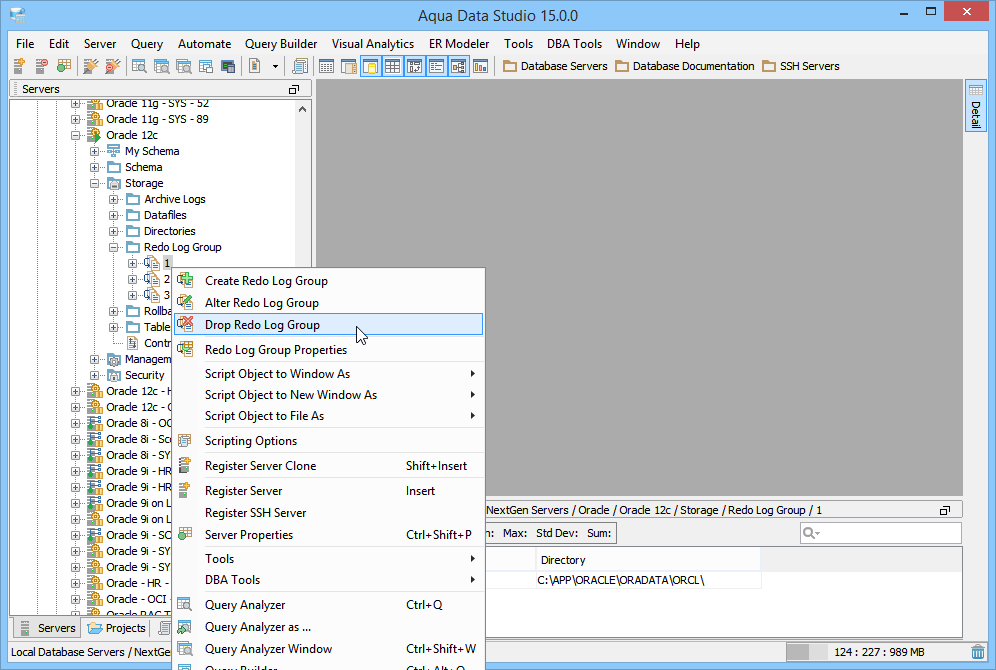Switch to the Servers bottom tab
Screen dimensions: 996x670
click(x=48, y=628)
